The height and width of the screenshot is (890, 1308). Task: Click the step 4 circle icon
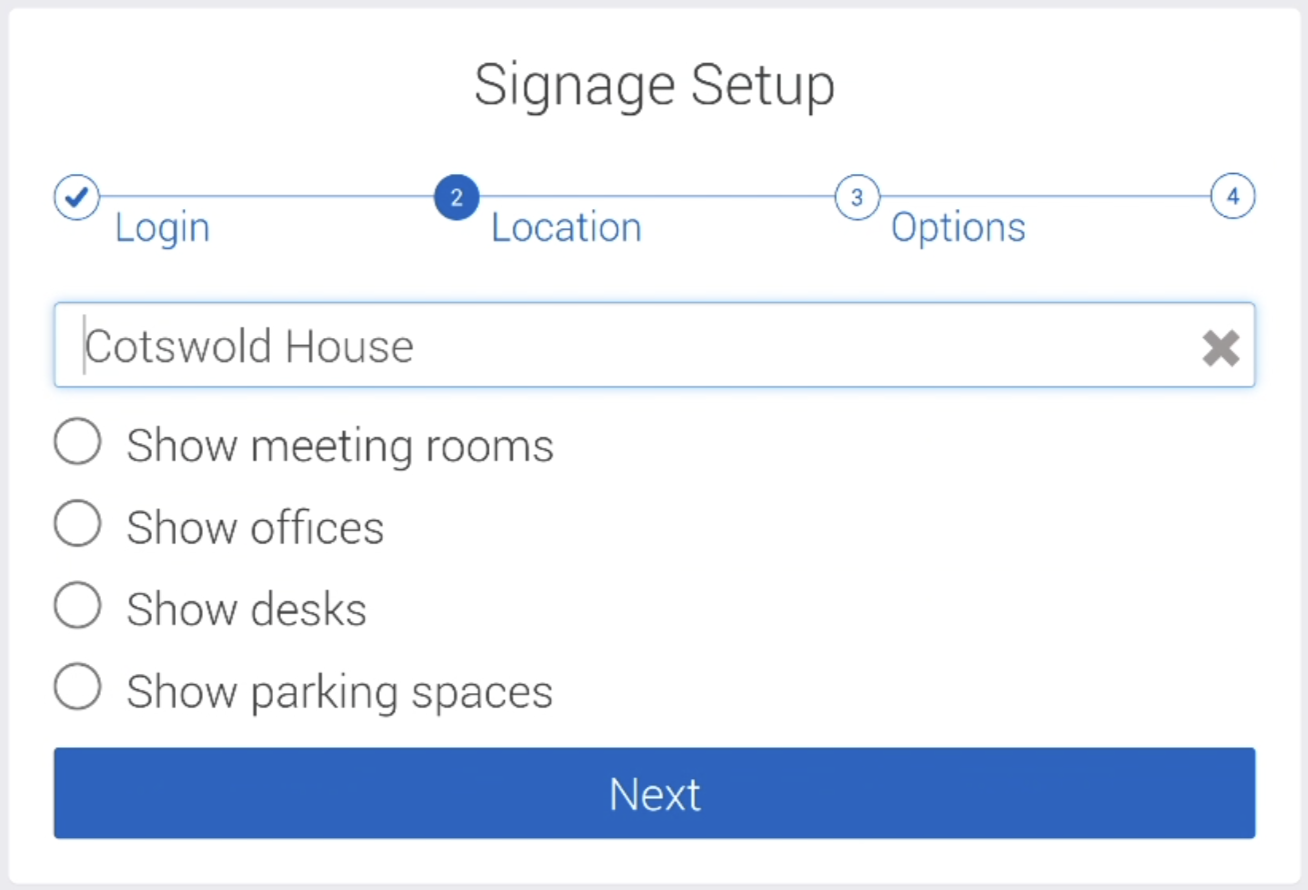[x=1232, y=197]
